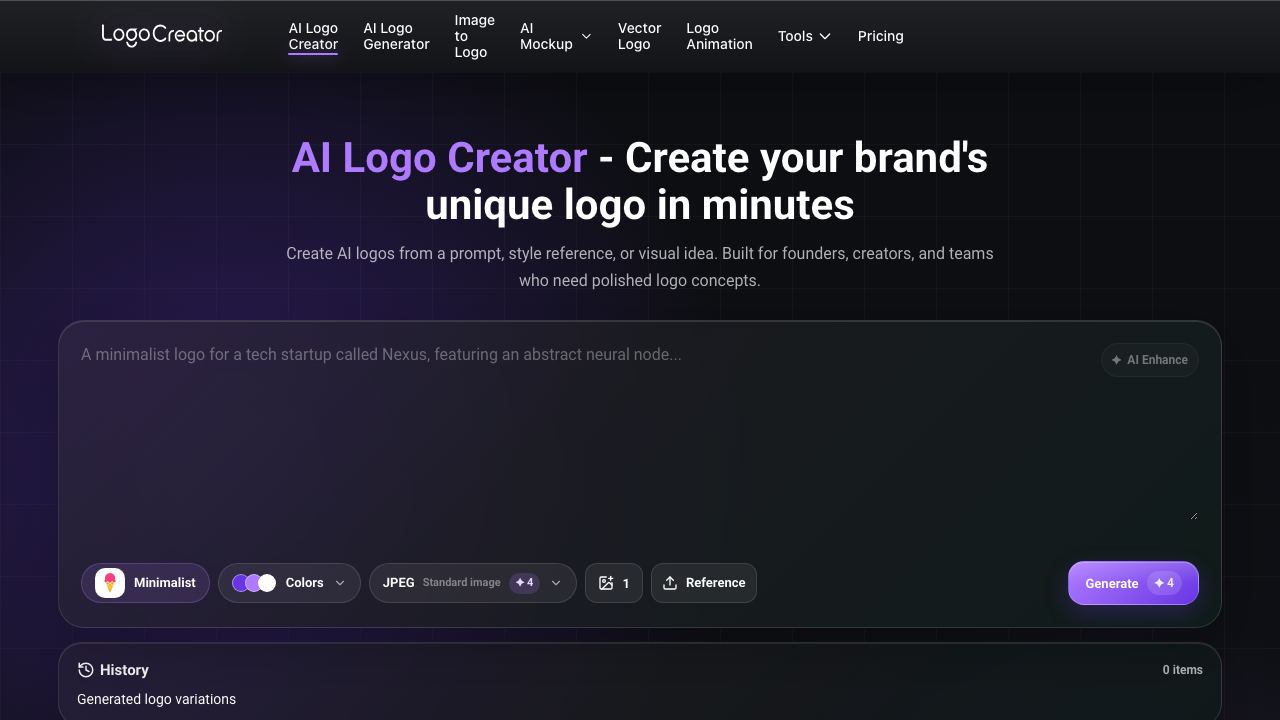The image size is (1280, 720).
Task: Click the upload icon beside Reference
Action: click(x=670, y=583)
